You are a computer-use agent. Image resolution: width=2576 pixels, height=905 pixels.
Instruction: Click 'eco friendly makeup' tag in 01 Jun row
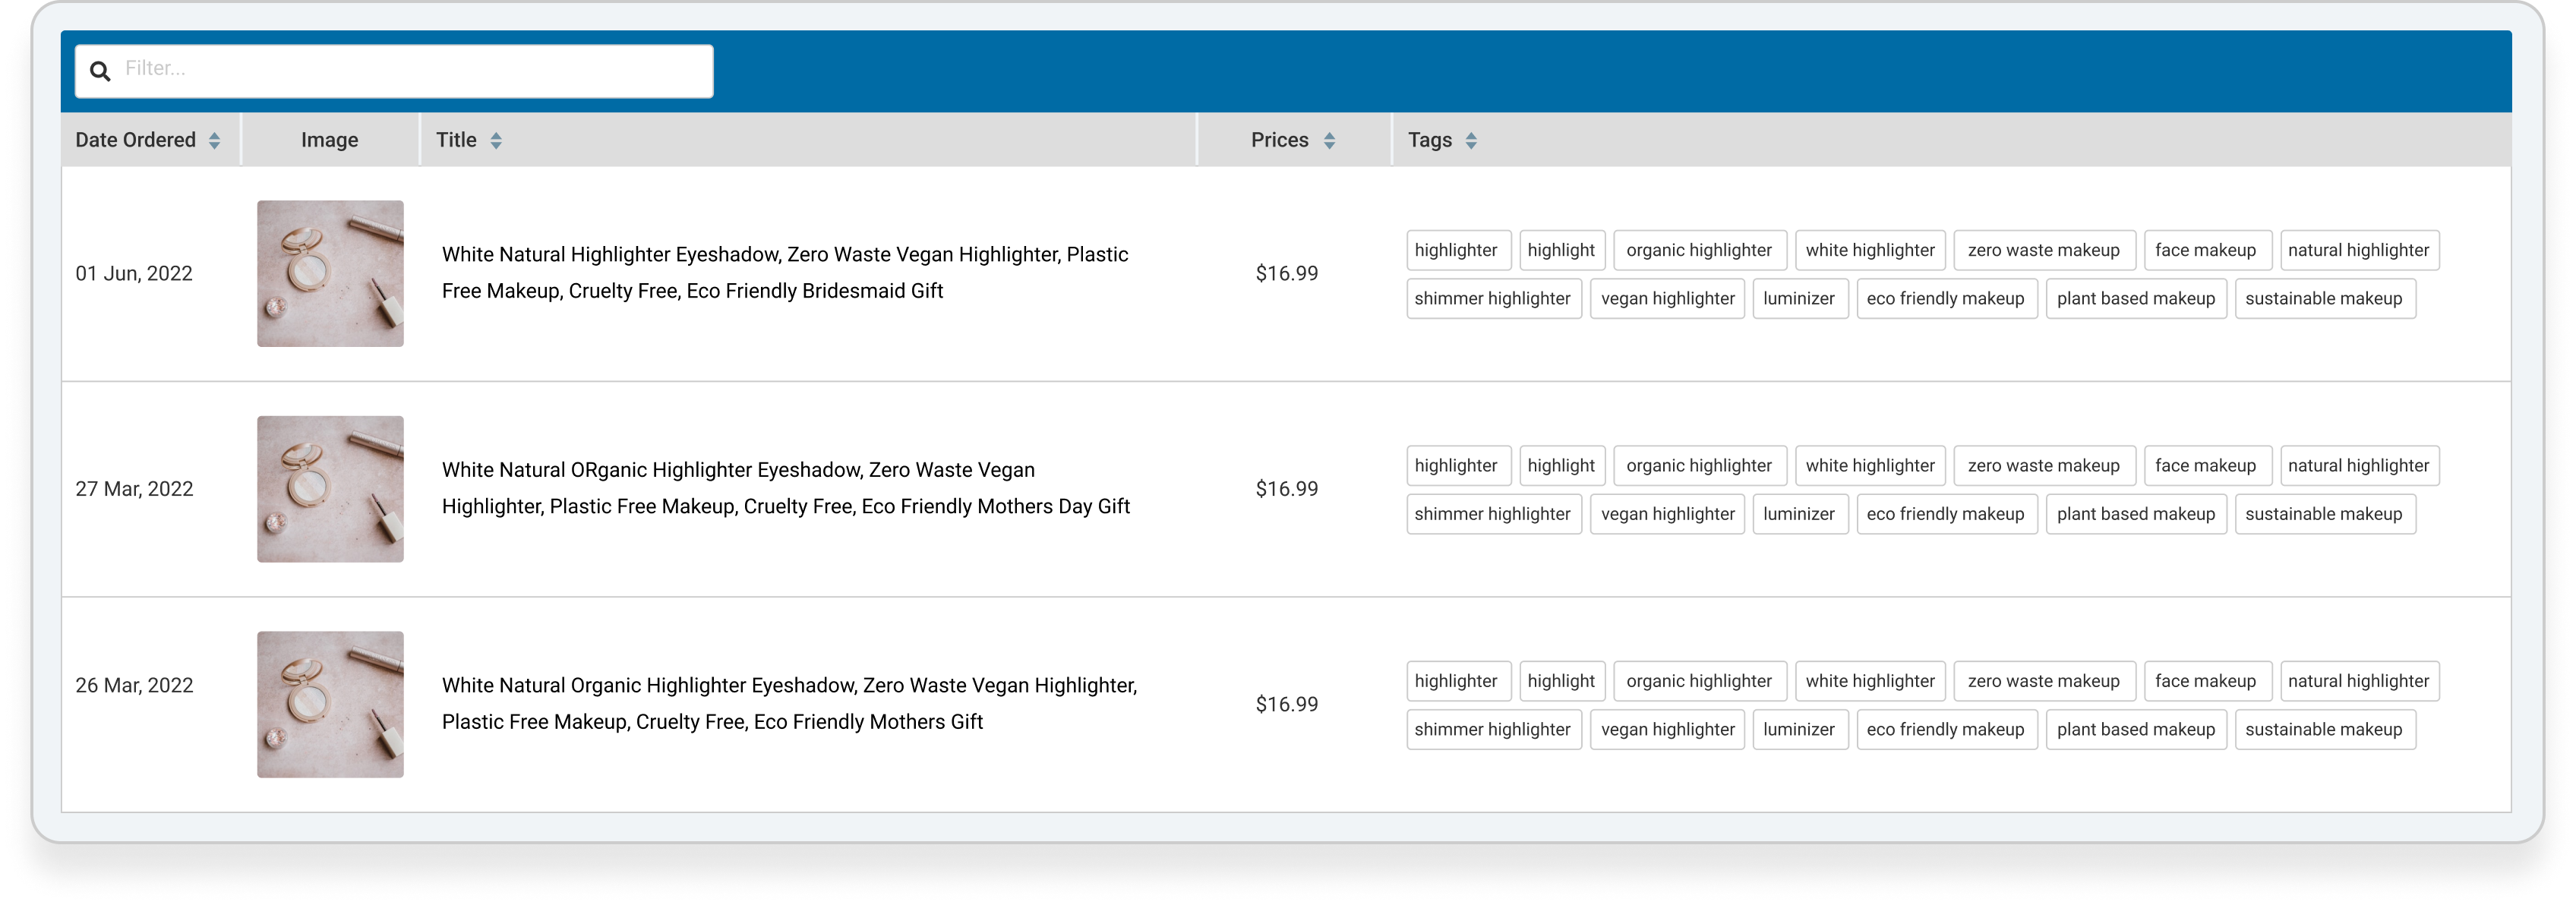(x=1946, y=299)
